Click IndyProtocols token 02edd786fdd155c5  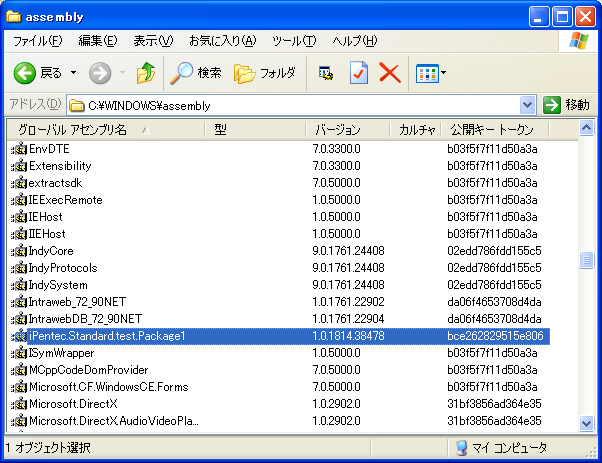(494, 268)
